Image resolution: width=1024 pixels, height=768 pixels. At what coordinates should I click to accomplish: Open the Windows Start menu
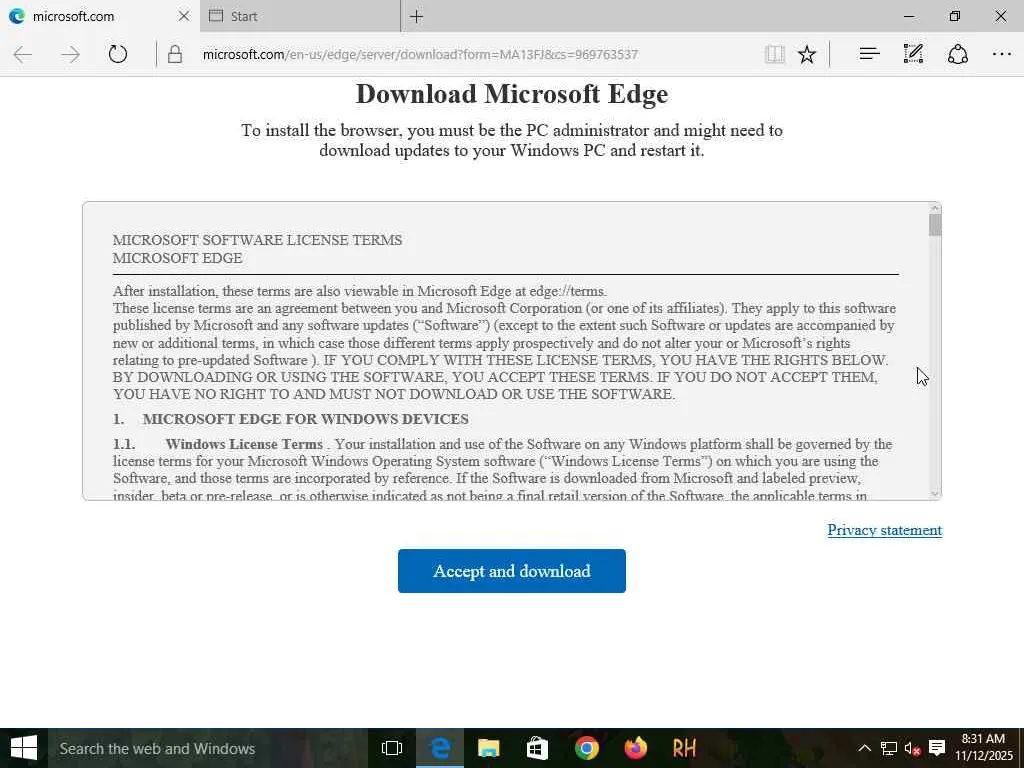pyautogui.click(x=24, y=748)
